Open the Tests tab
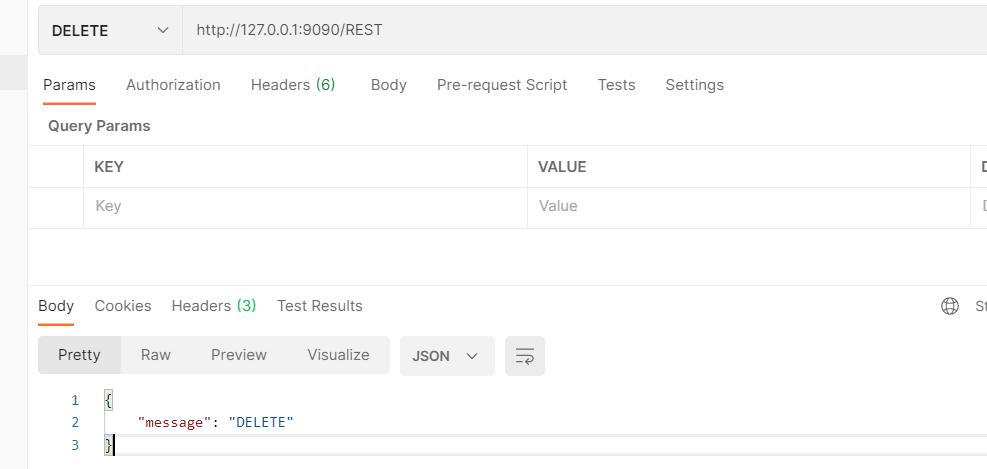The width and height of the screenshot is (987, 469). (x=616, y=85)
